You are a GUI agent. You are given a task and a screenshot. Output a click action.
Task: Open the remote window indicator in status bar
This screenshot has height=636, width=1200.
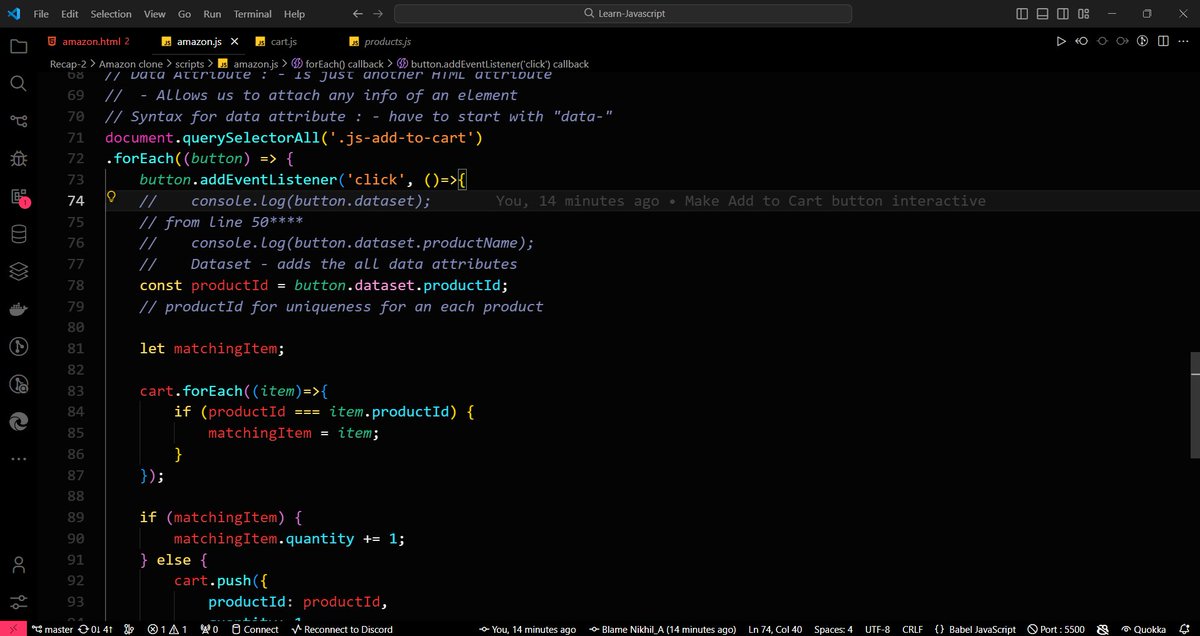pyautogui.click(x=11, y=629)
